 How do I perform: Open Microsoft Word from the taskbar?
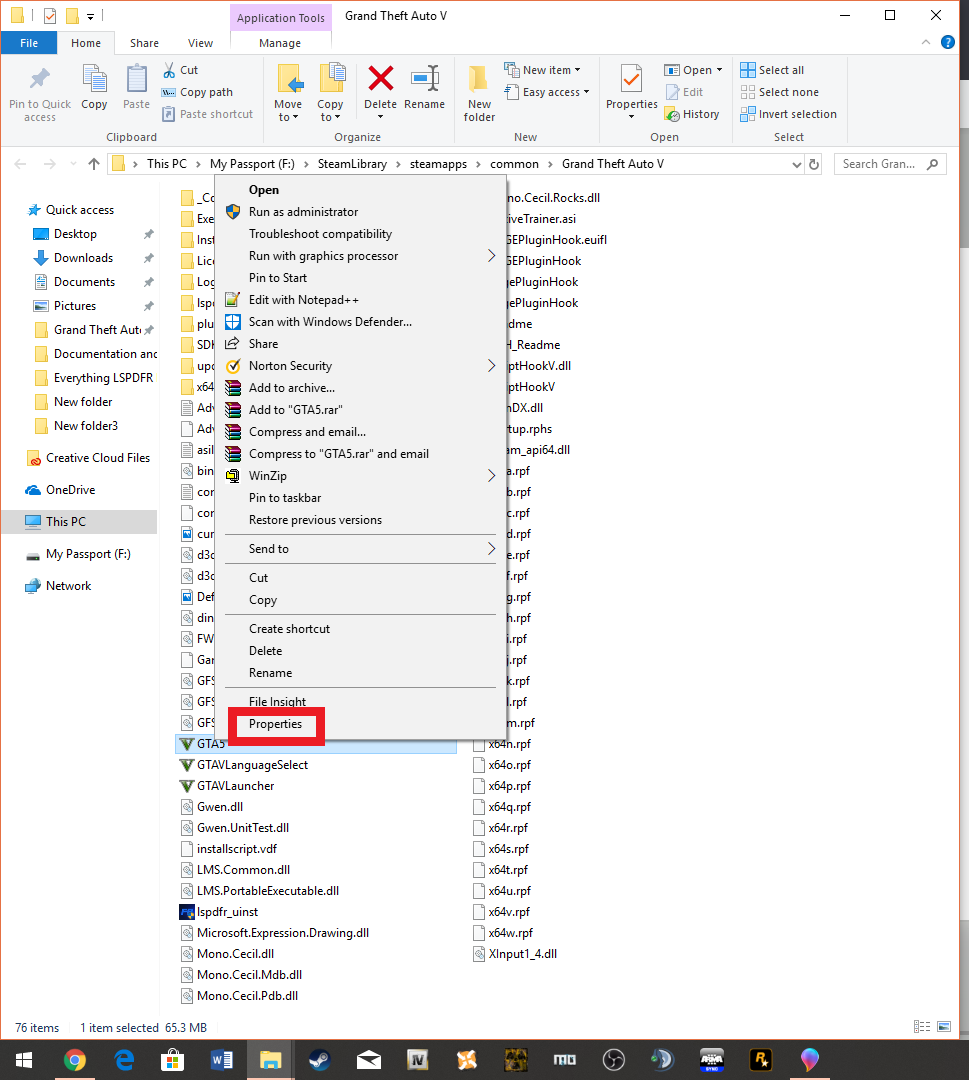click(221, 1060)
